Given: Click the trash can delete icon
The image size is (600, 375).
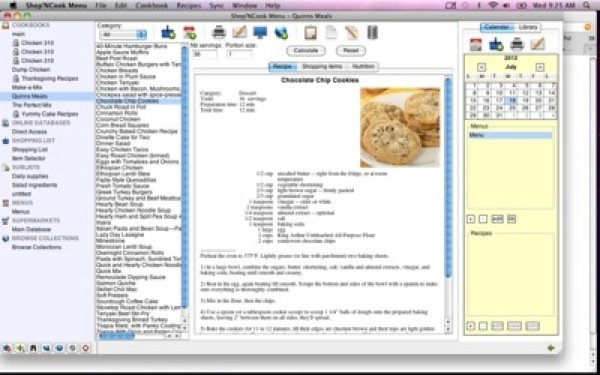Looking at the screenshot, I should click(x=372, y=32).
